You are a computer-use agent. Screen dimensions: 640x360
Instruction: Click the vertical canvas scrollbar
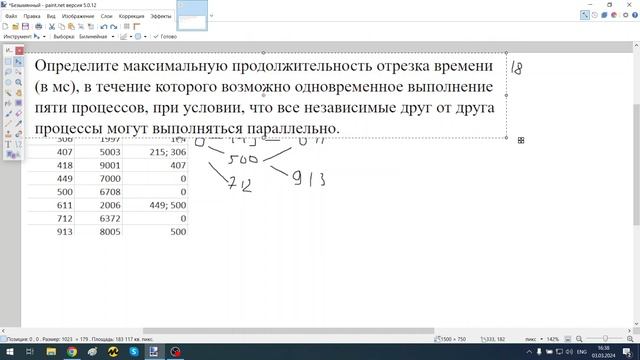[x=636, y=164]
